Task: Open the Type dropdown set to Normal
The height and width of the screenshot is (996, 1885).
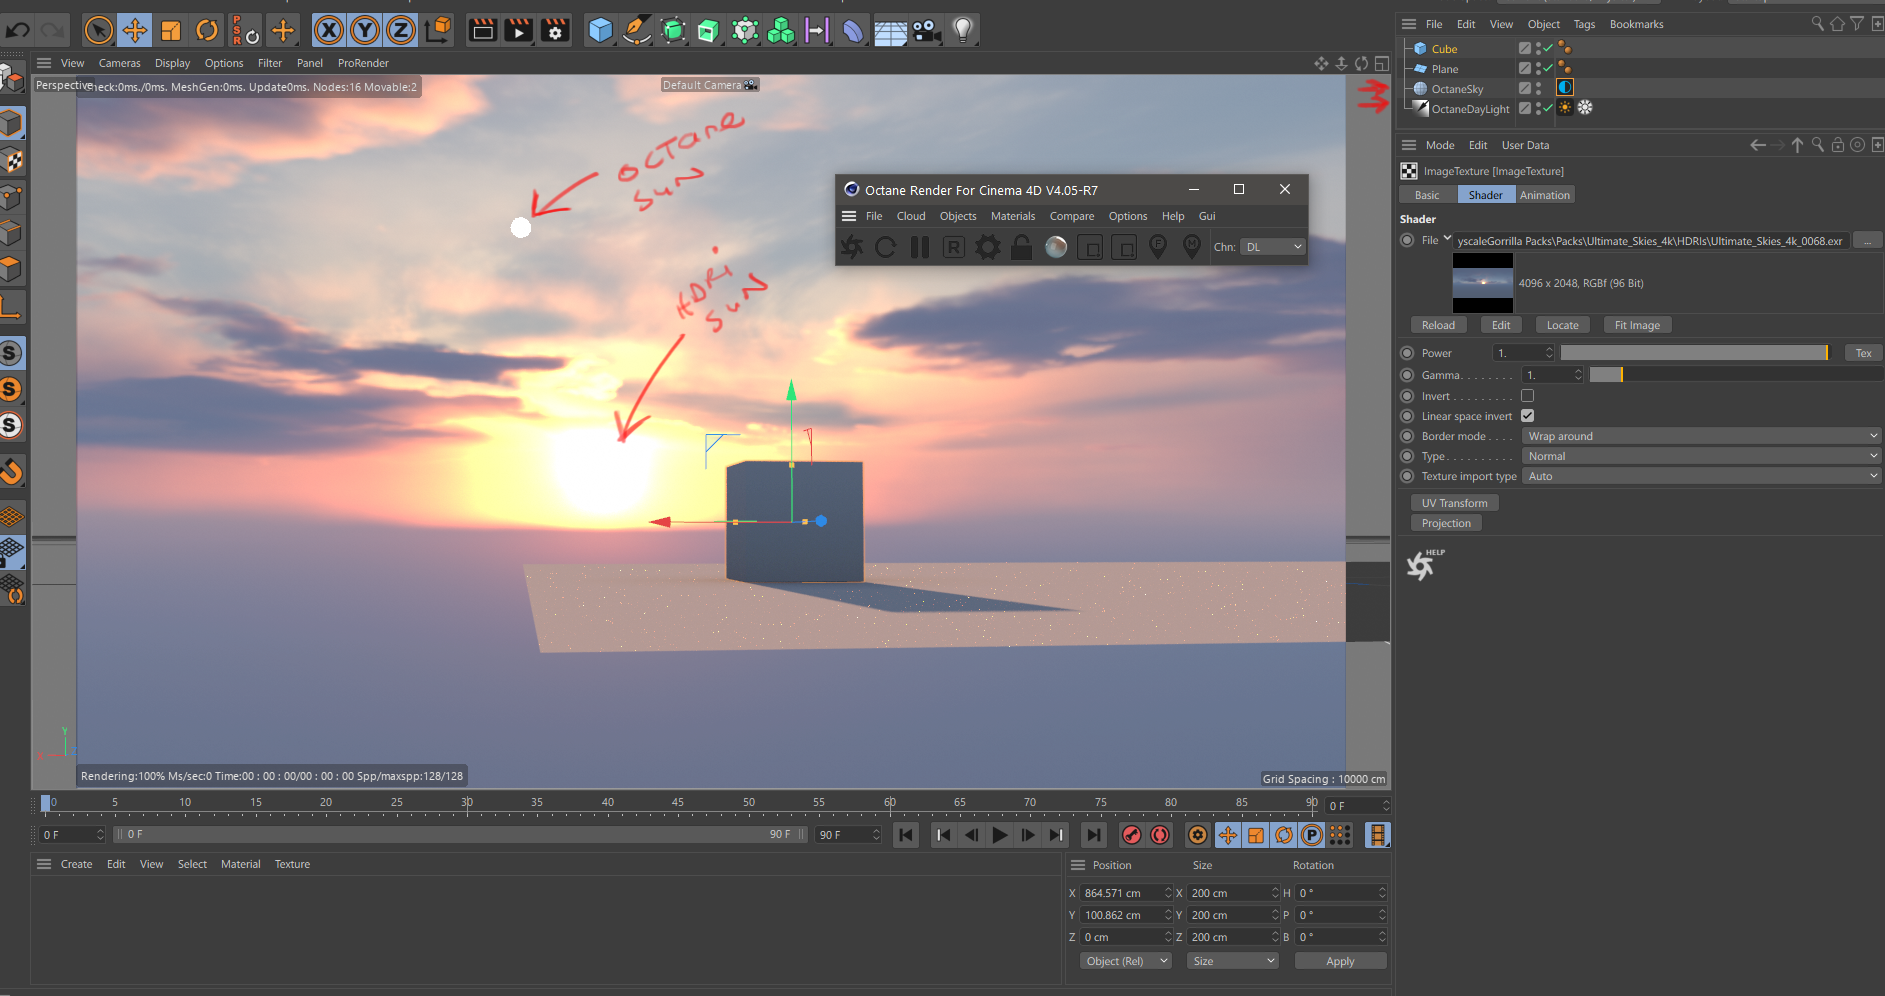Action: pyautogui.click(x=1701, y=456)
